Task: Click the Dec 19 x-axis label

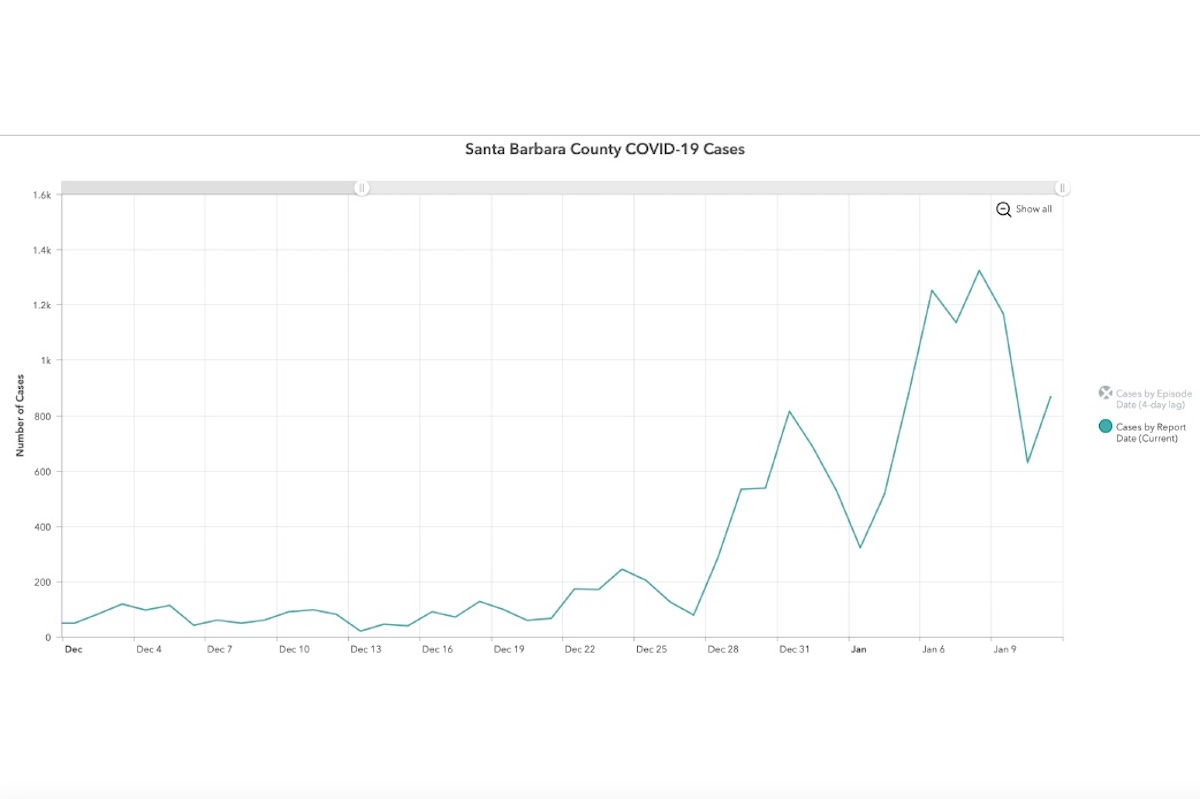Action: (x=509, y=649)
